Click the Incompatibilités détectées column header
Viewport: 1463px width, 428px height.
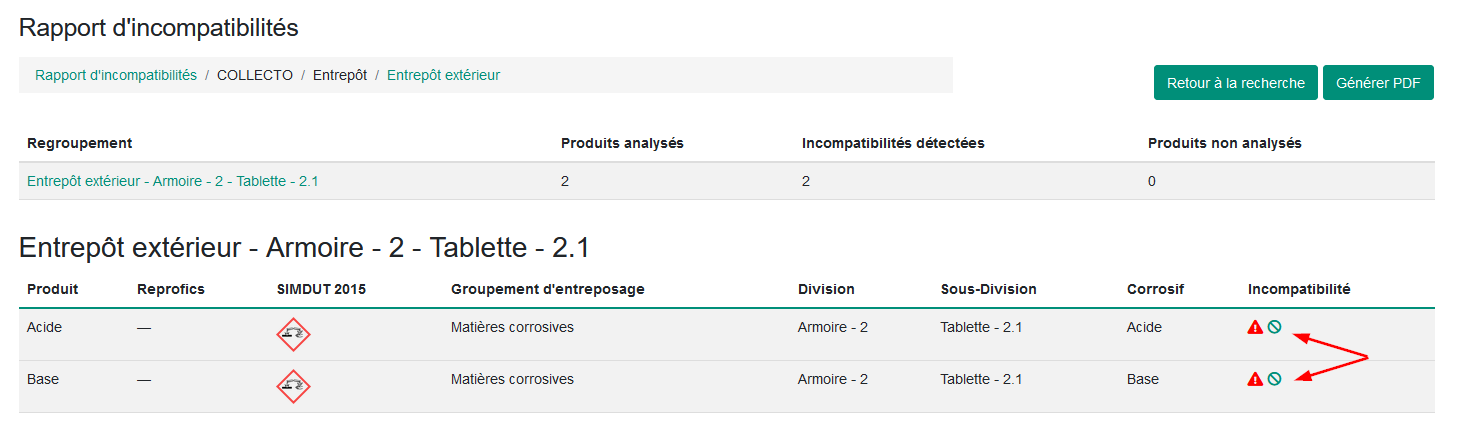(893, 143)
